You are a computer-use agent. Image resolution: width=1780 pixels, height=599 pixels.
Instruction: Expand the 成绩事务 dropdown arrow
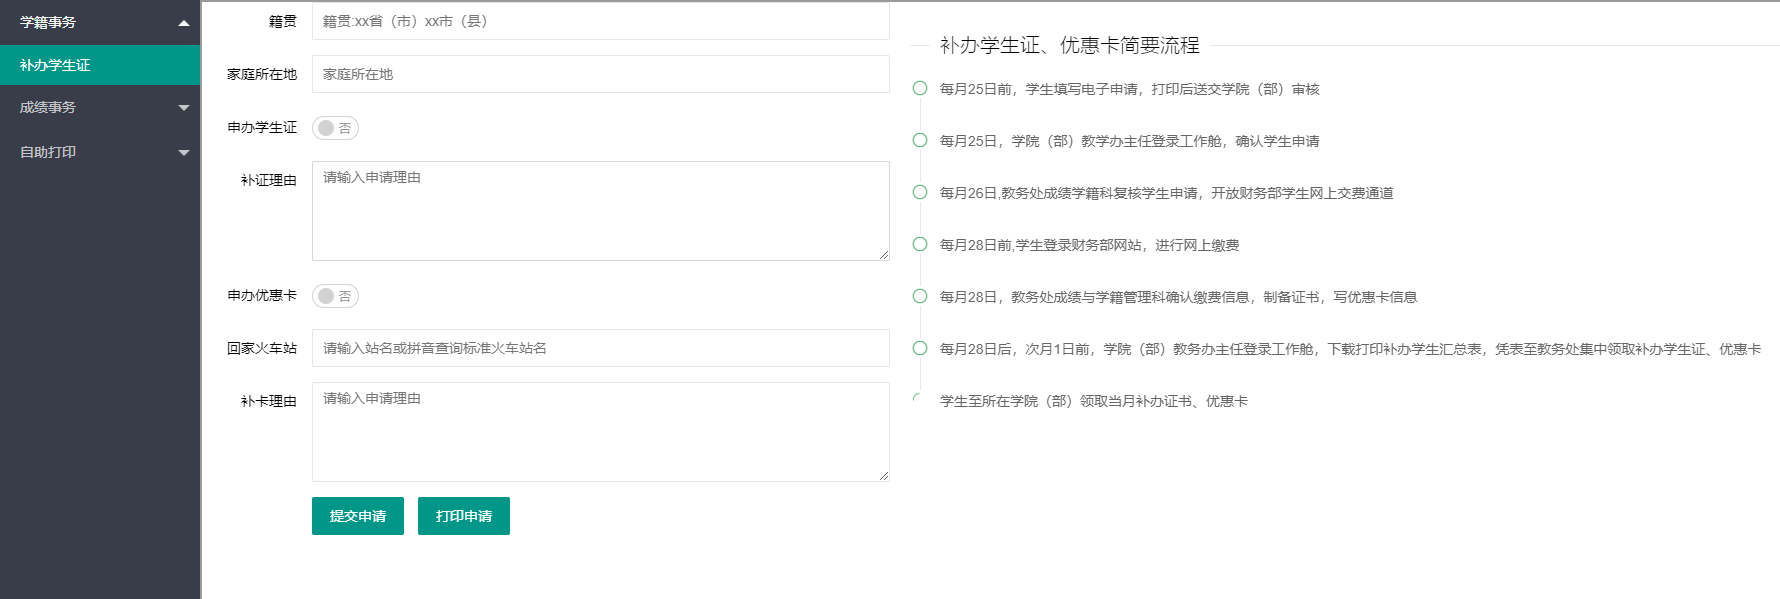[183, 108]
